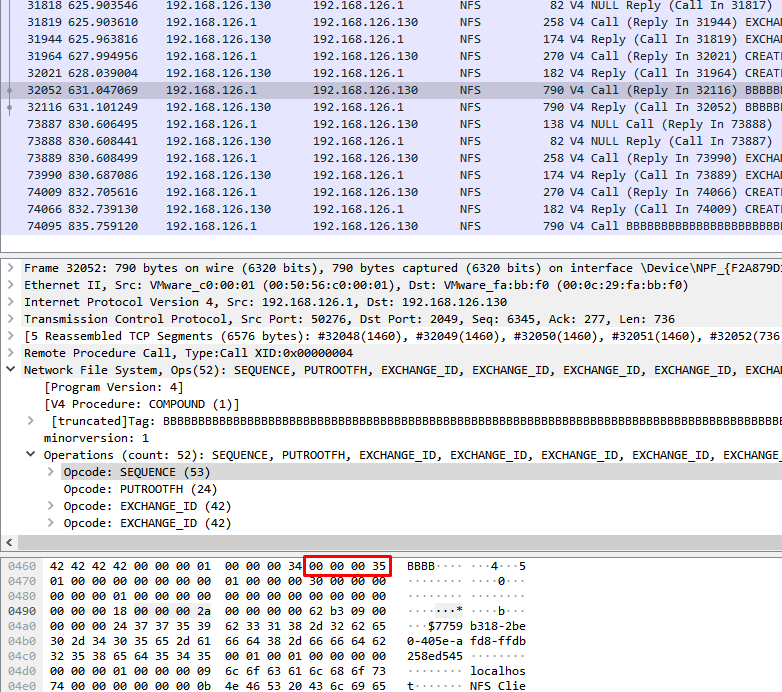
Task: Click hex offset 0490 row label
Action: (22, 611)
